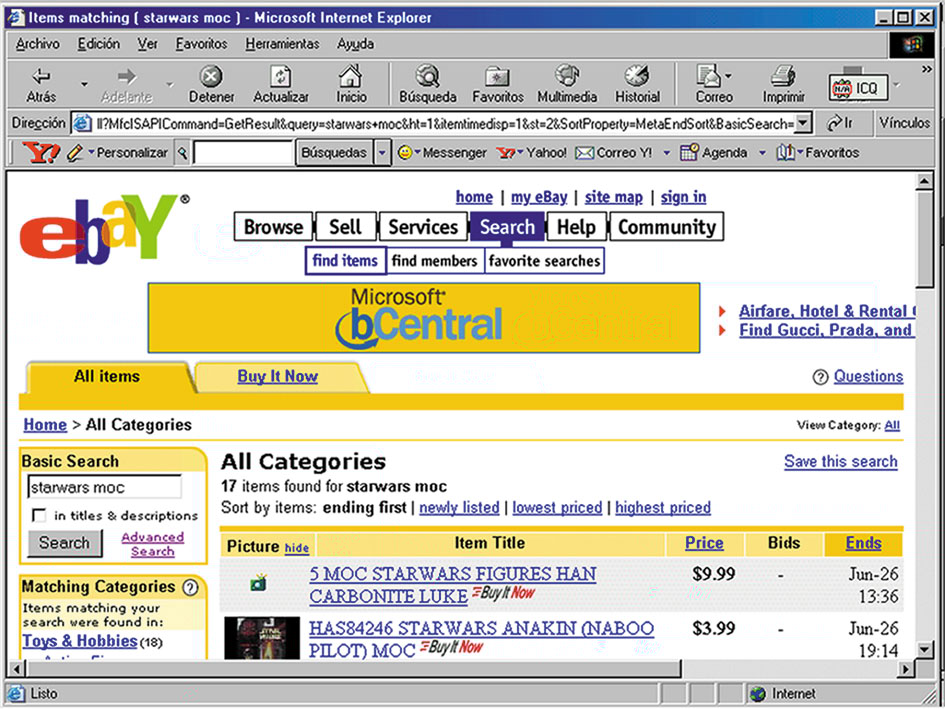This screenshot has height=709, width=945.
Task: Switch to the Buy It Now tab
Action: [x=277, y=377]
